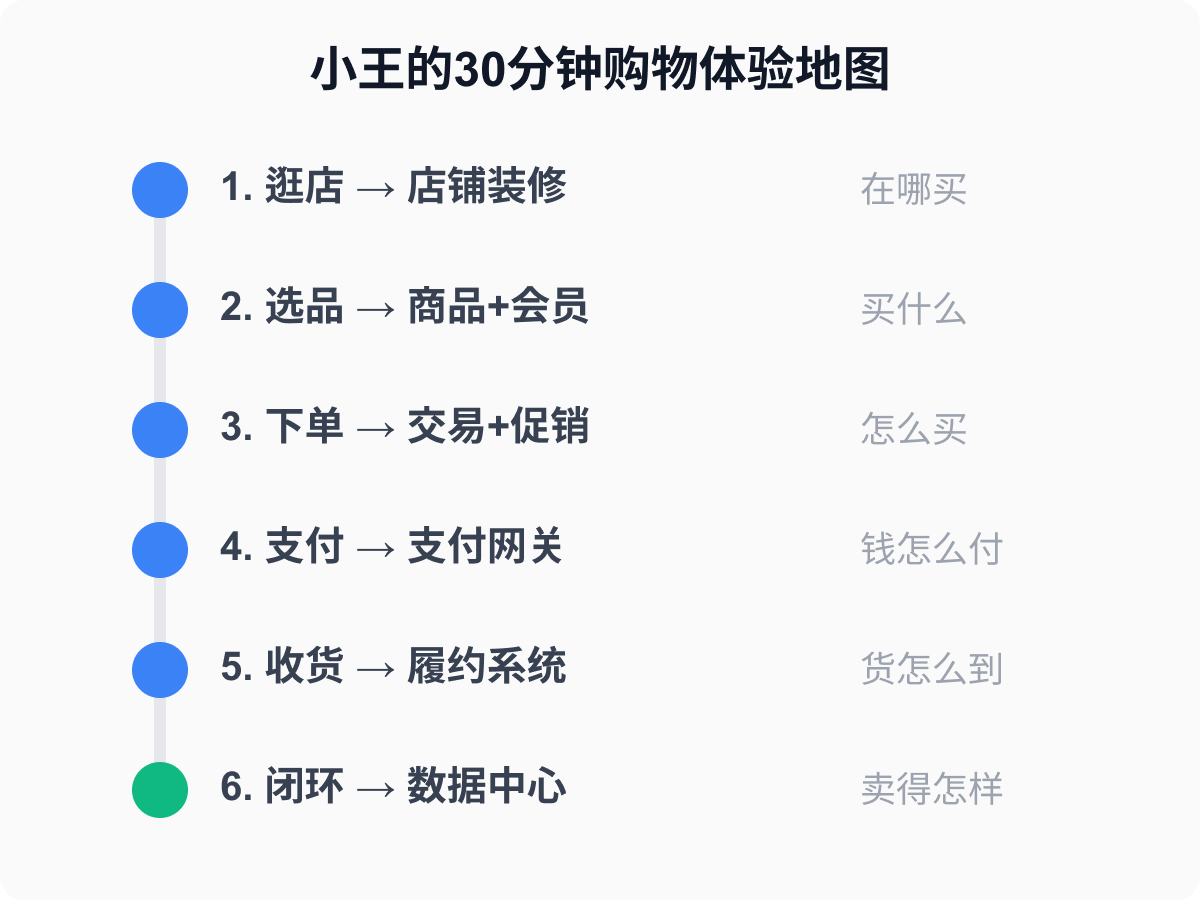Image resolution: width=1200 pixels, height=900 pixels.
Task: Open step 4. 支付 → 支付网关
Action: [x=391, y=548]
